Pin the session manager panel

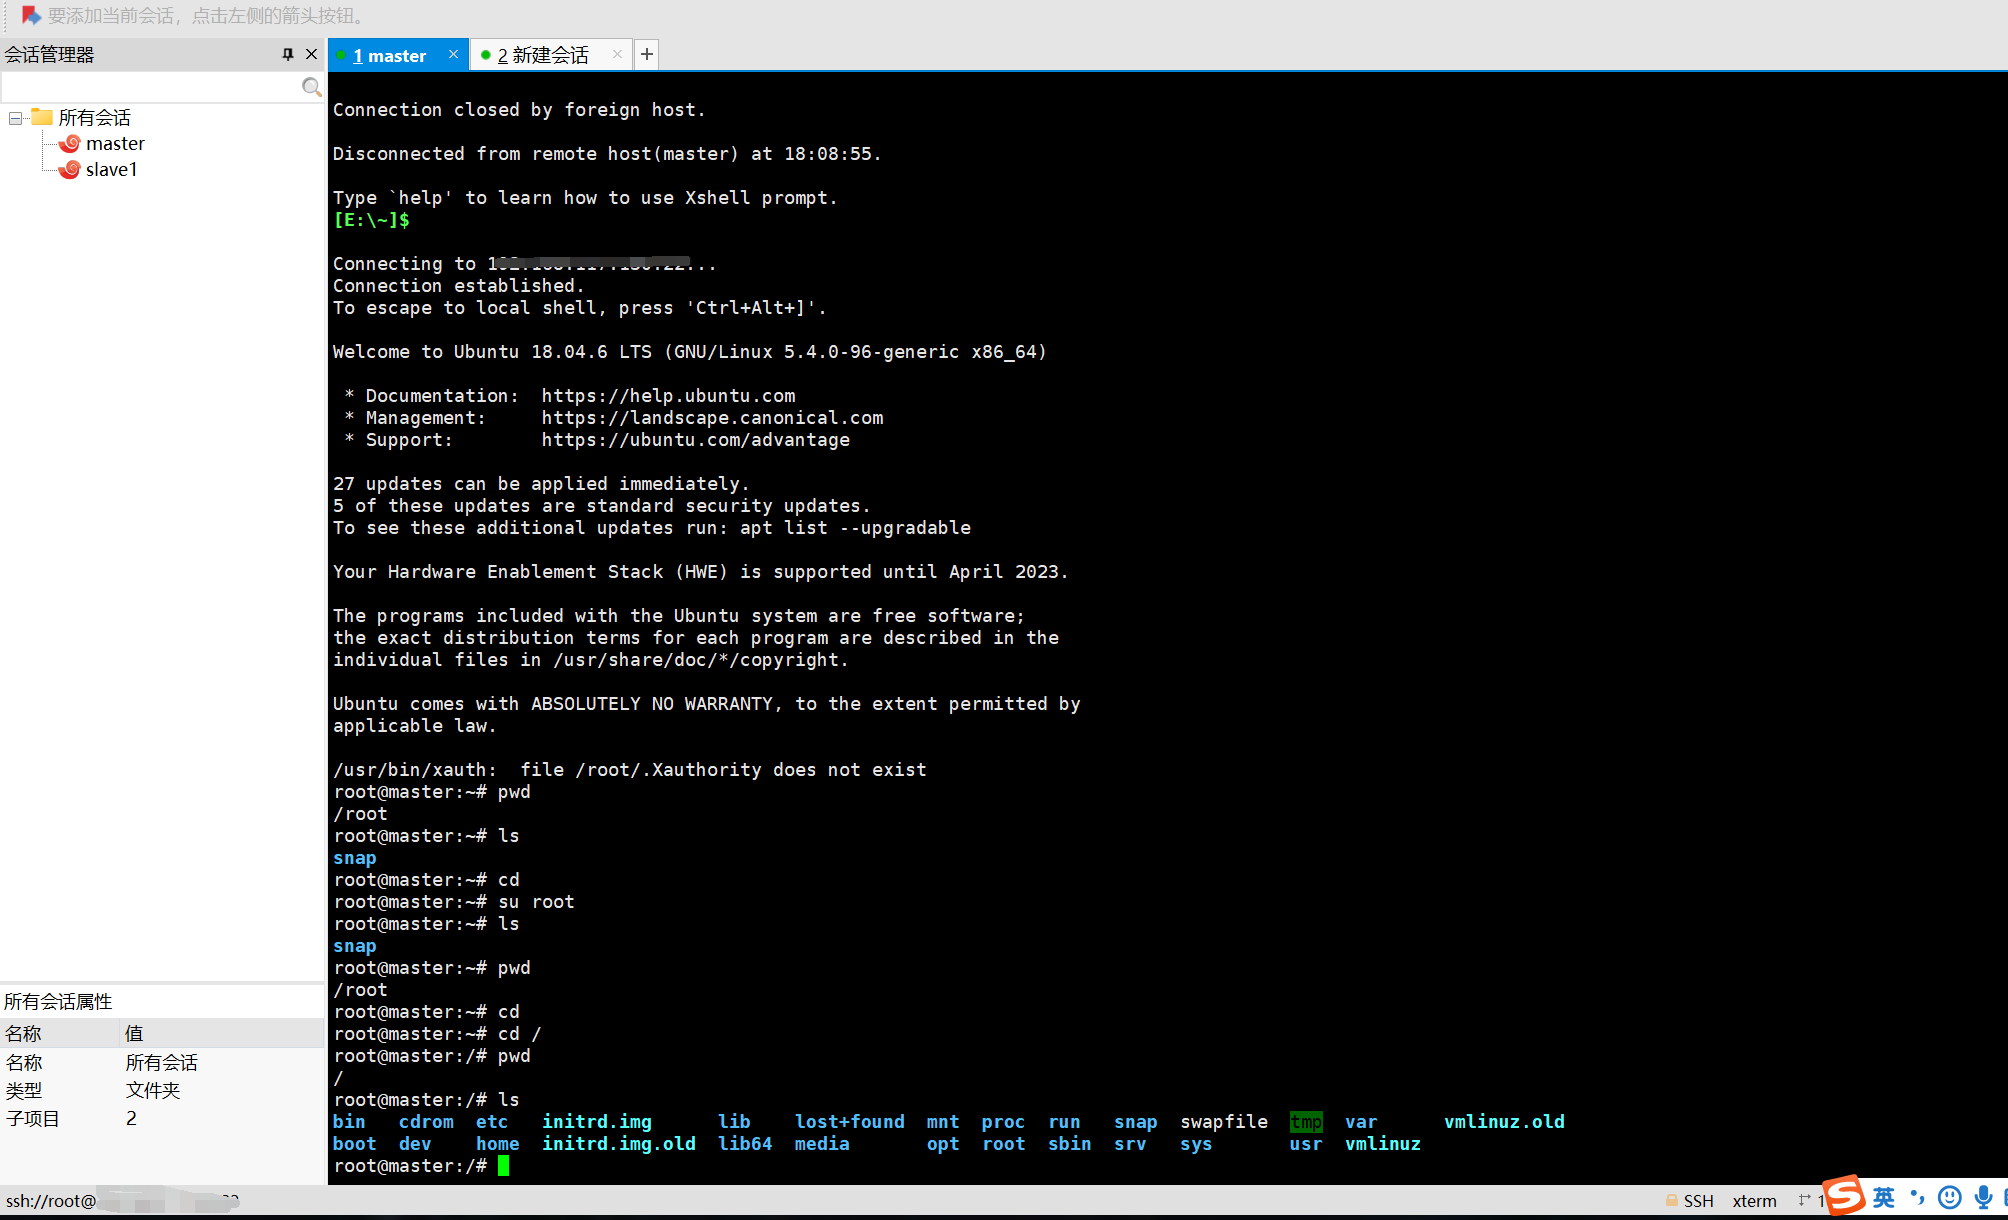coord(288,54)
